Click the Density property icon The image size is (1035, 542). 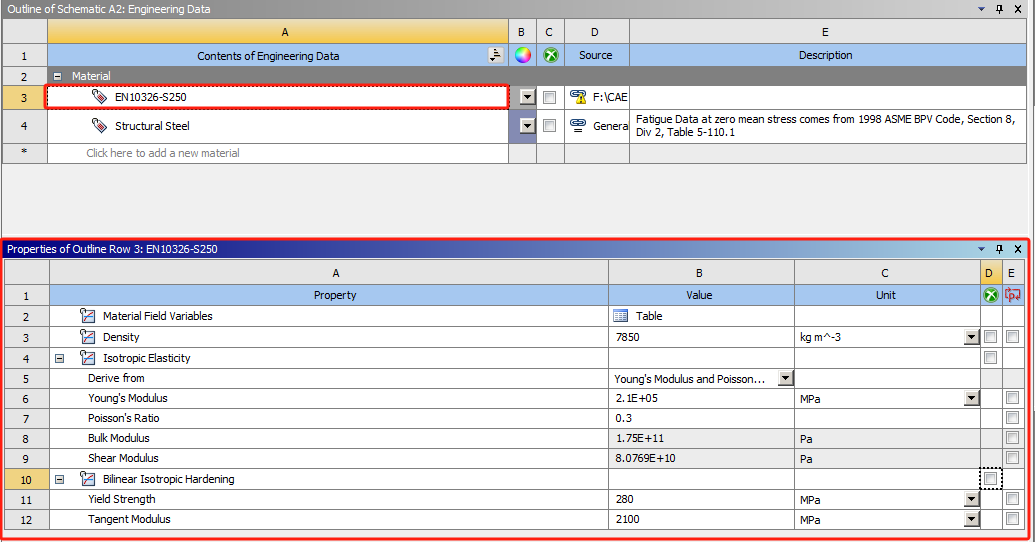[87, 337]
